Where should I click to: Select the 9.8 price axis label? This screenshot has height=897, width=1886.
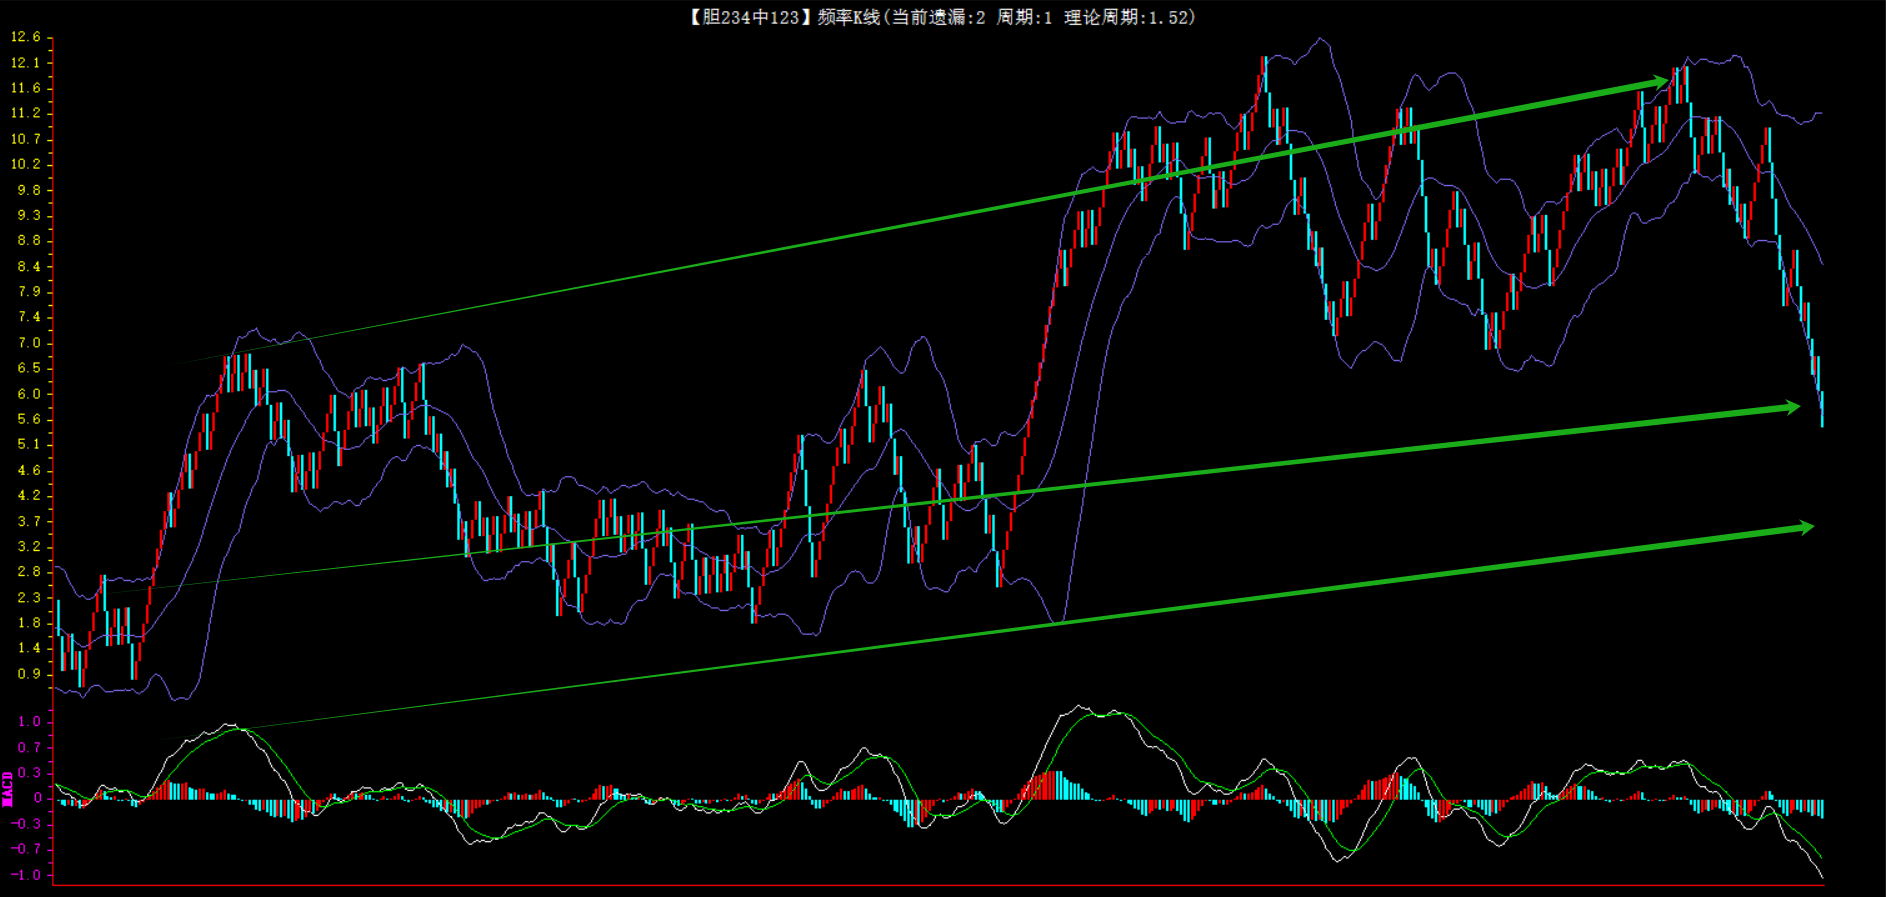[x=30, y=190]
